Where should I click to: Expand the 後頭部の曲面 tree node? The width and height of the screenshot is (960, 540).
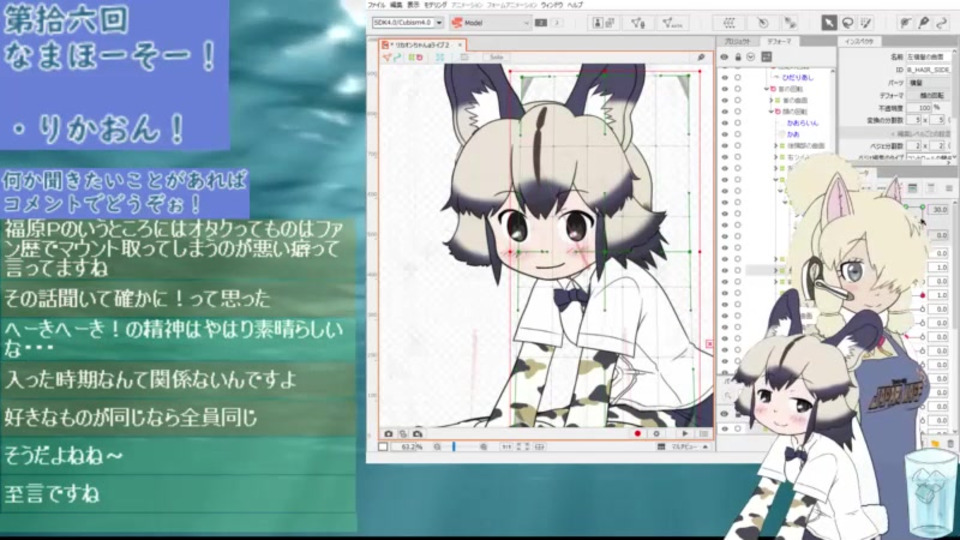click(x=776, y=146)
